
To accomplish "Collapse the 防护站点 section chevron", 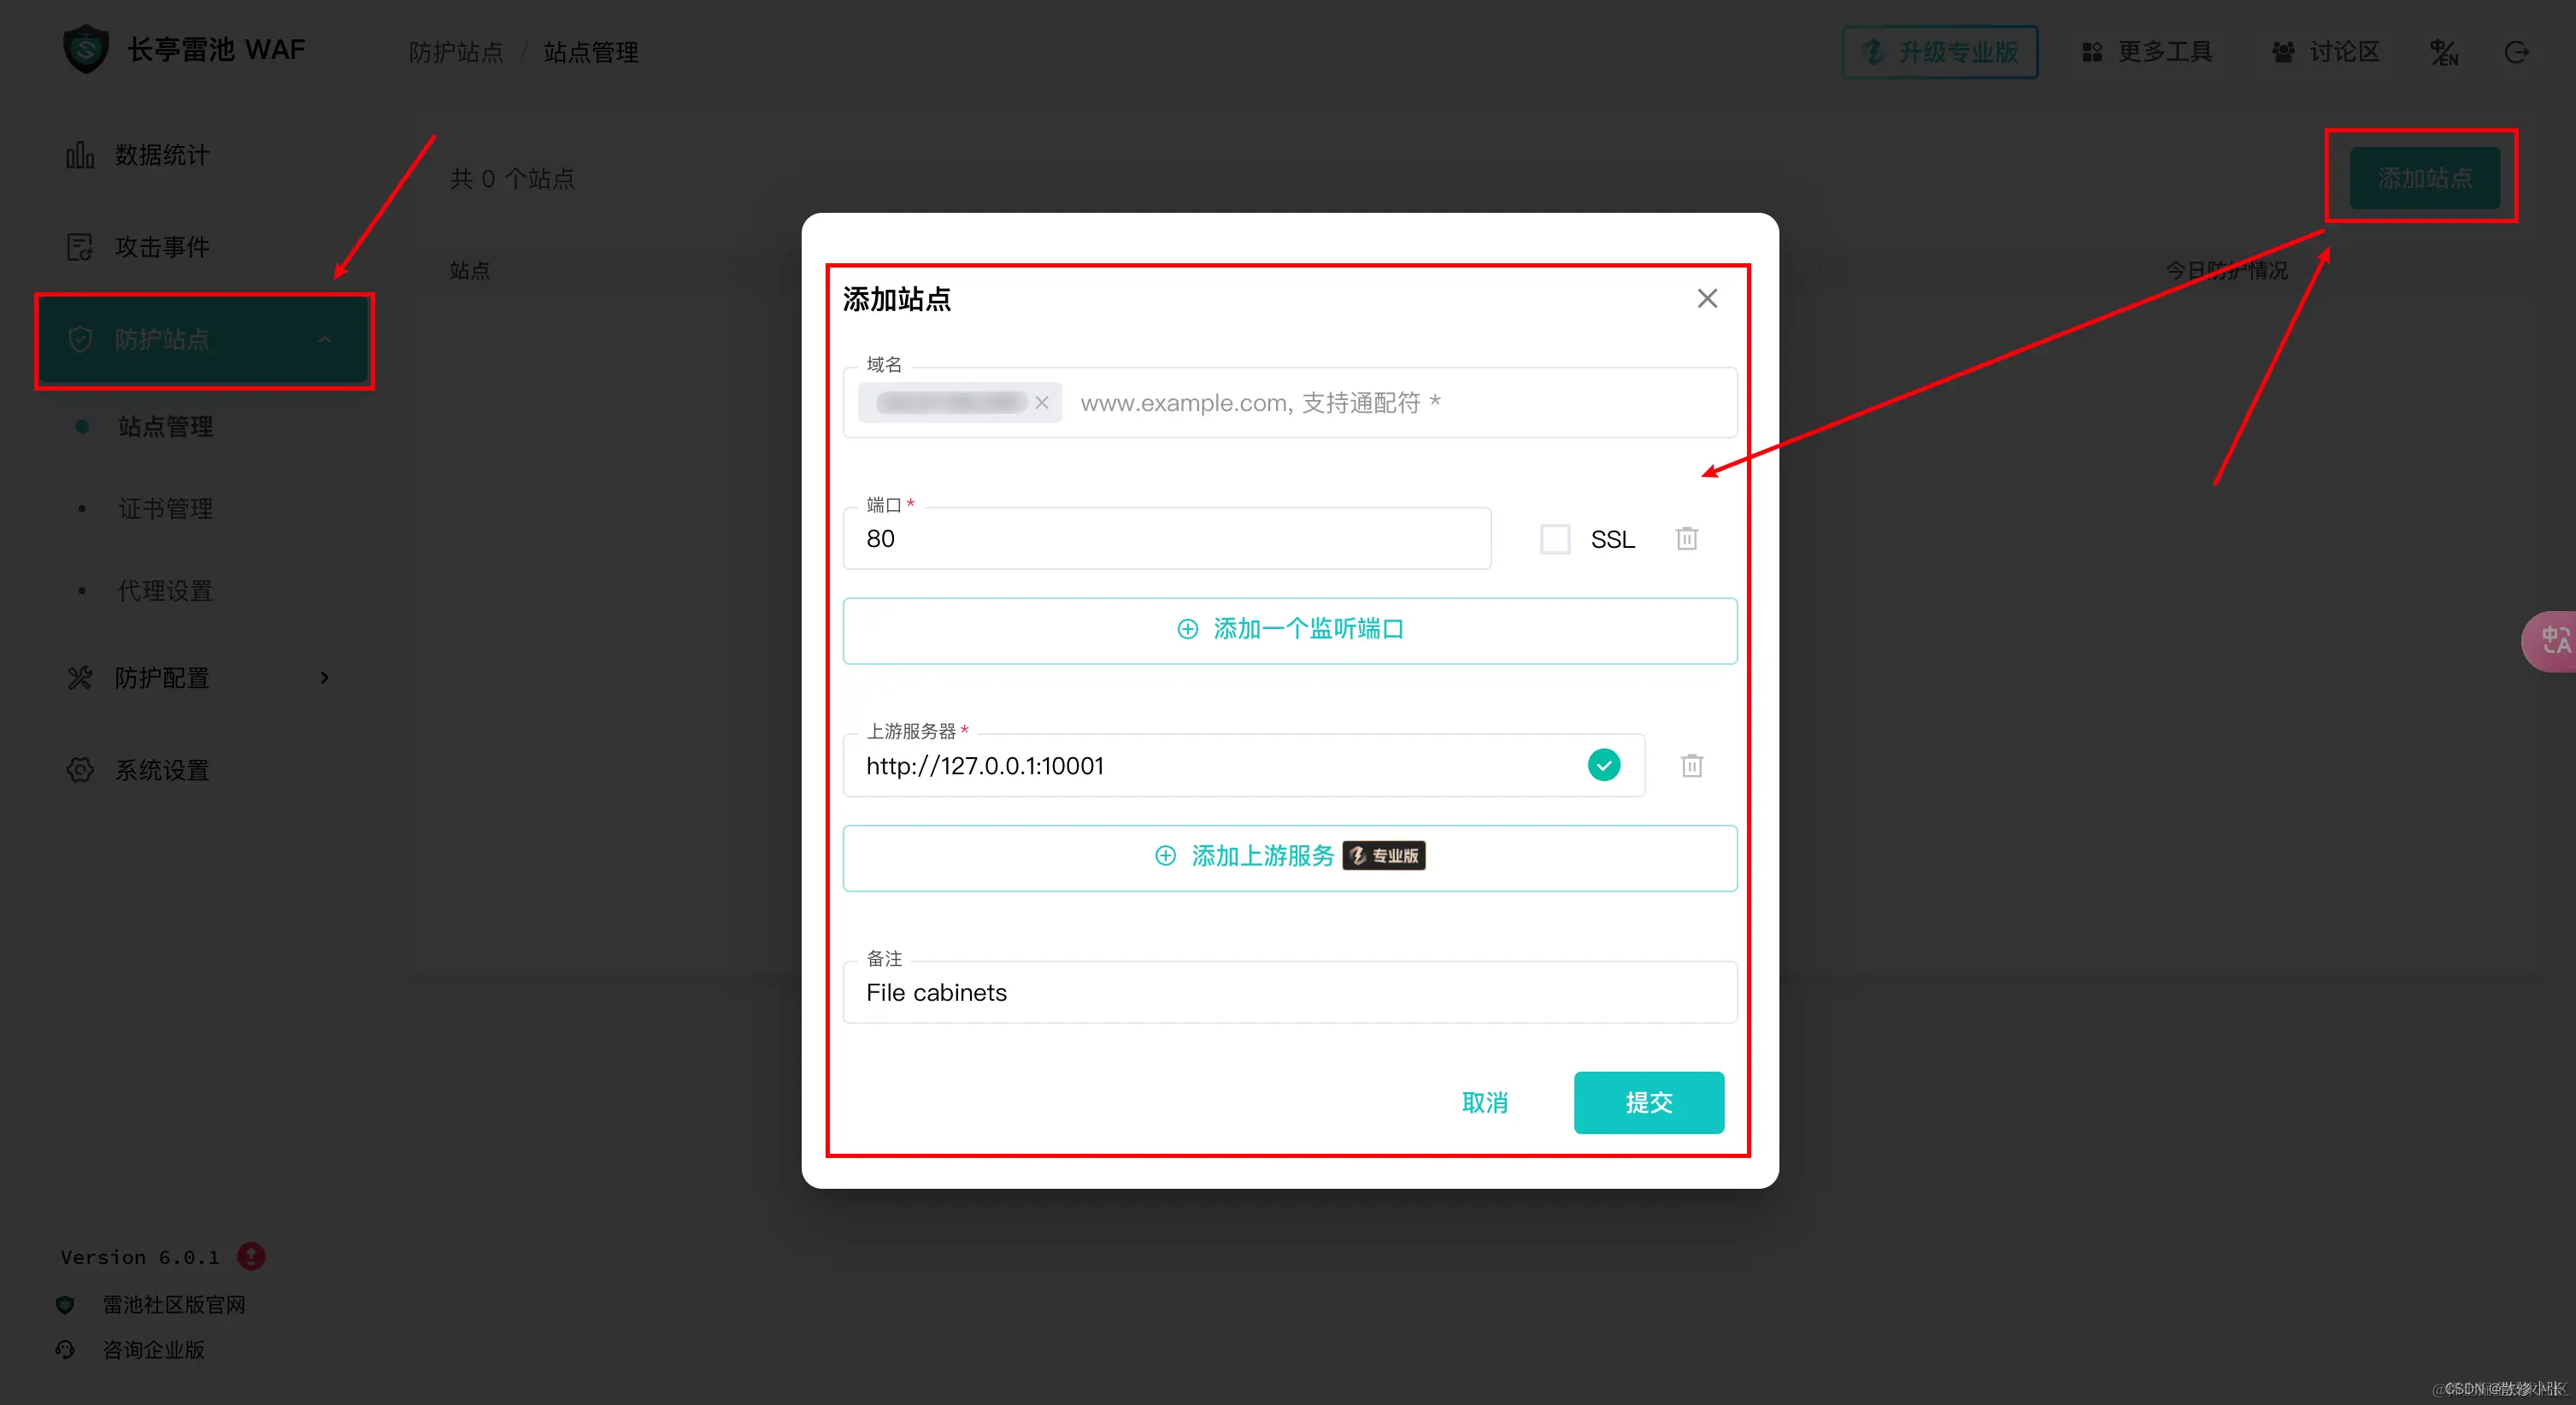I will coord(325,340).
